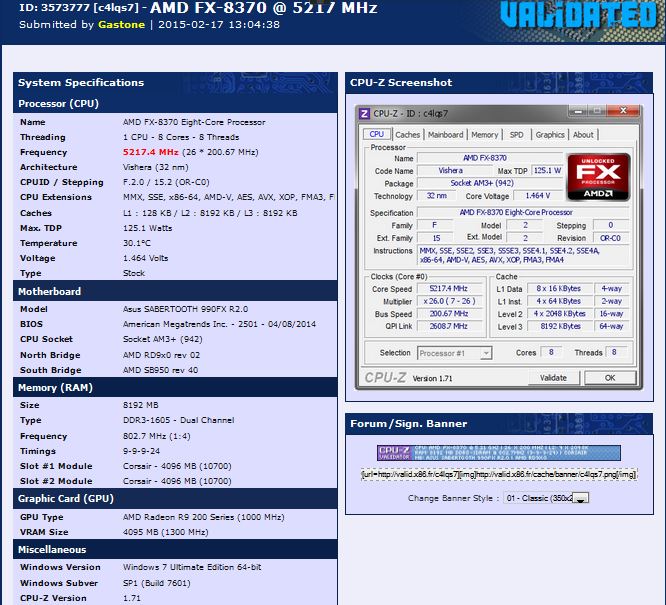Click the Core Voltage 1.464 V field
This screenshot has width=666, height=605.
click(x=538, y=196)
